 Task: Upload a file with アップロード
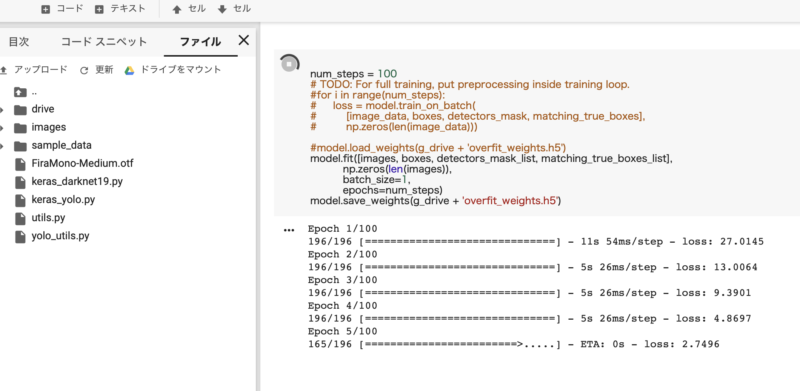[34, 70]
